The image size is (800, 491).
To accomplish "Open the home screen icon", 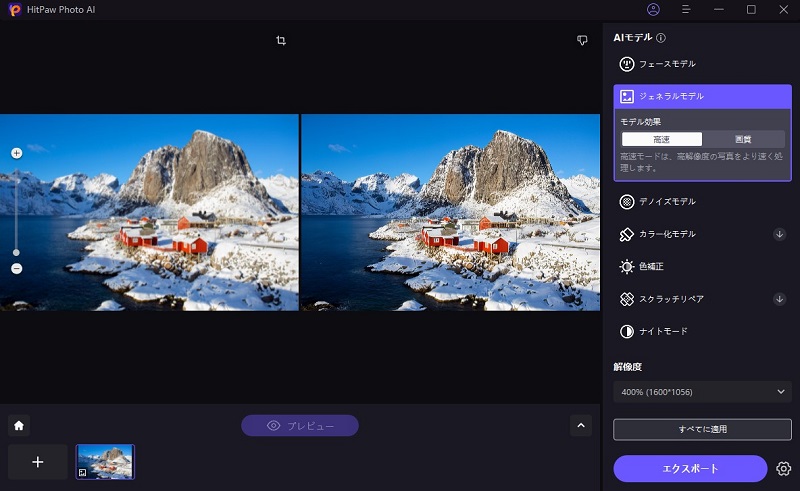I will pos(19,425).
